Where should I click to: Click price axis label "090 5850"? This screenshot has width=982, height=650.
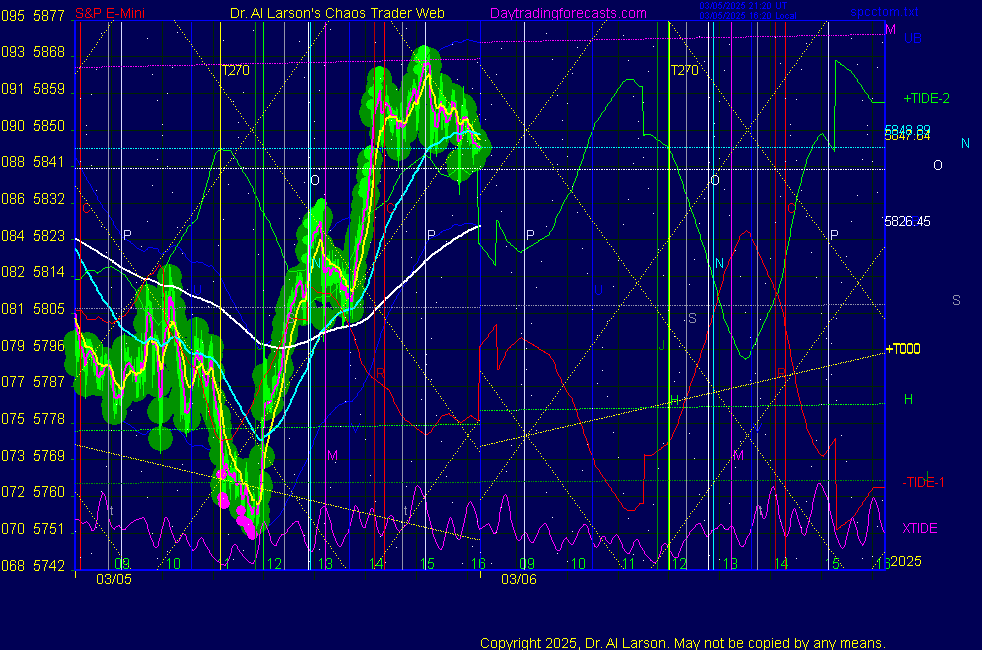click(x=33, y=126)
